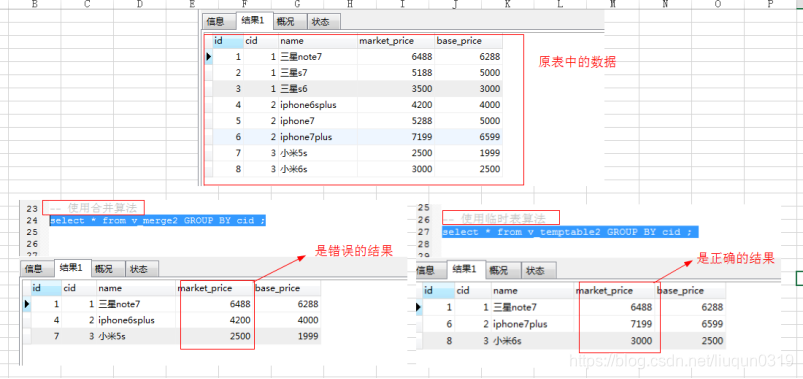
Task: Click the base_price header in the v_merge2 result grid
Action: point(287,288)
